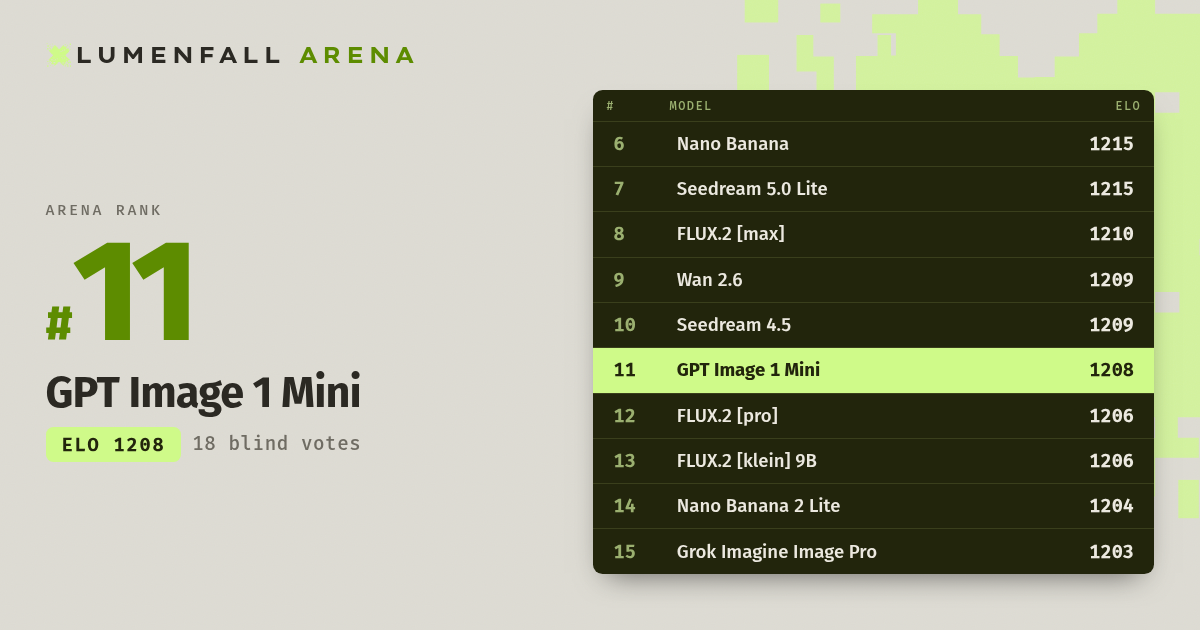Sort by the MODEL column header
1200x630 pixels.
(x=690, y=106)
